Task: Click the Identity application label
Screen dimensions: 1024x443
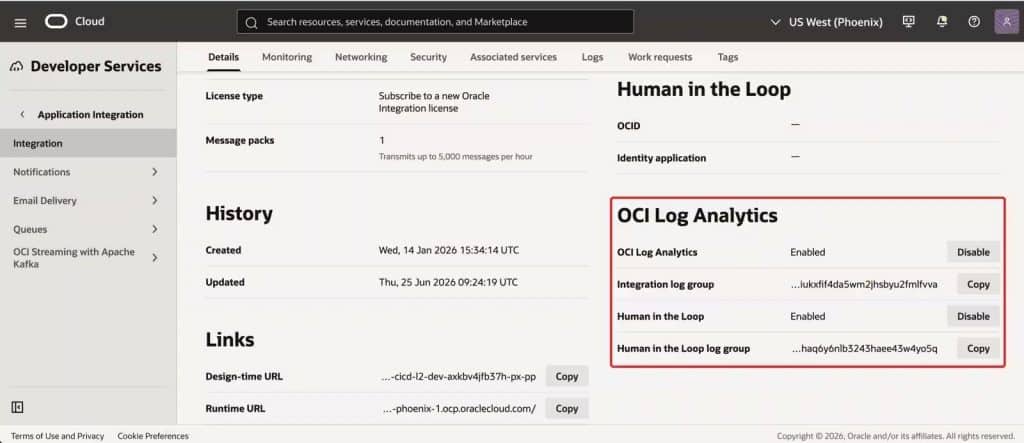Action: [662, 157]
